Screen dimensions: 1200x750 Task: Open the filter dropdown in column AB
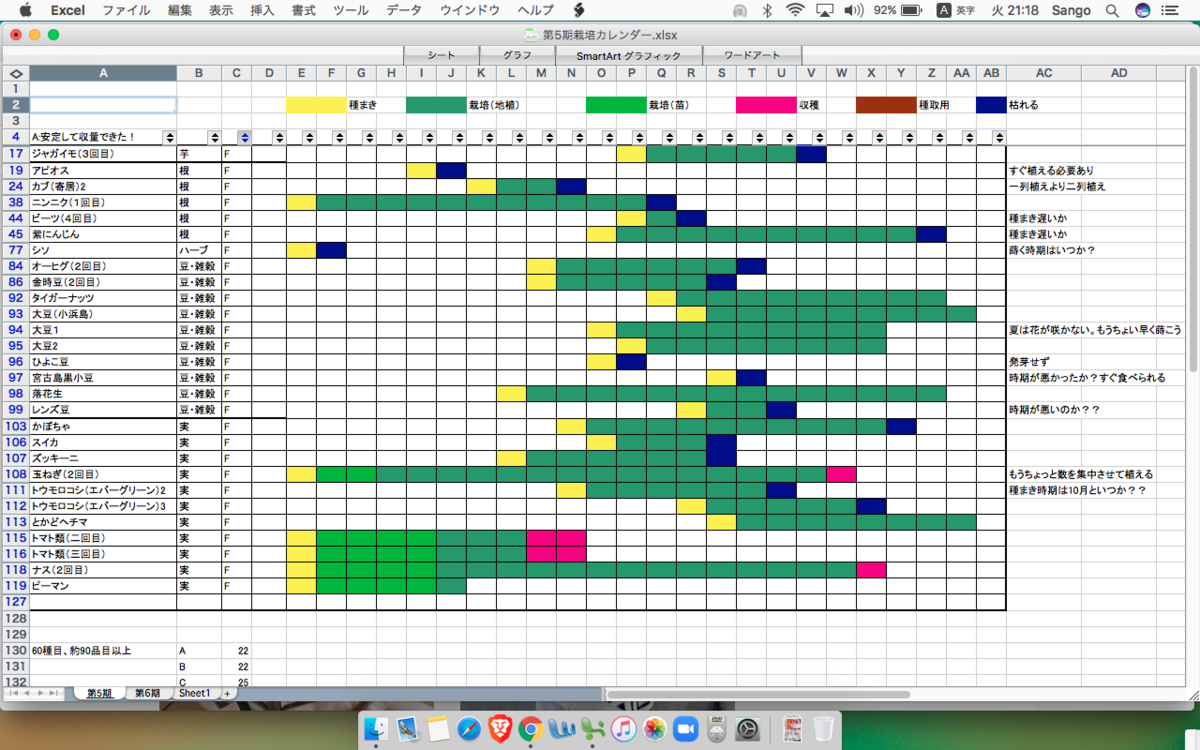tap(1000, 137)
